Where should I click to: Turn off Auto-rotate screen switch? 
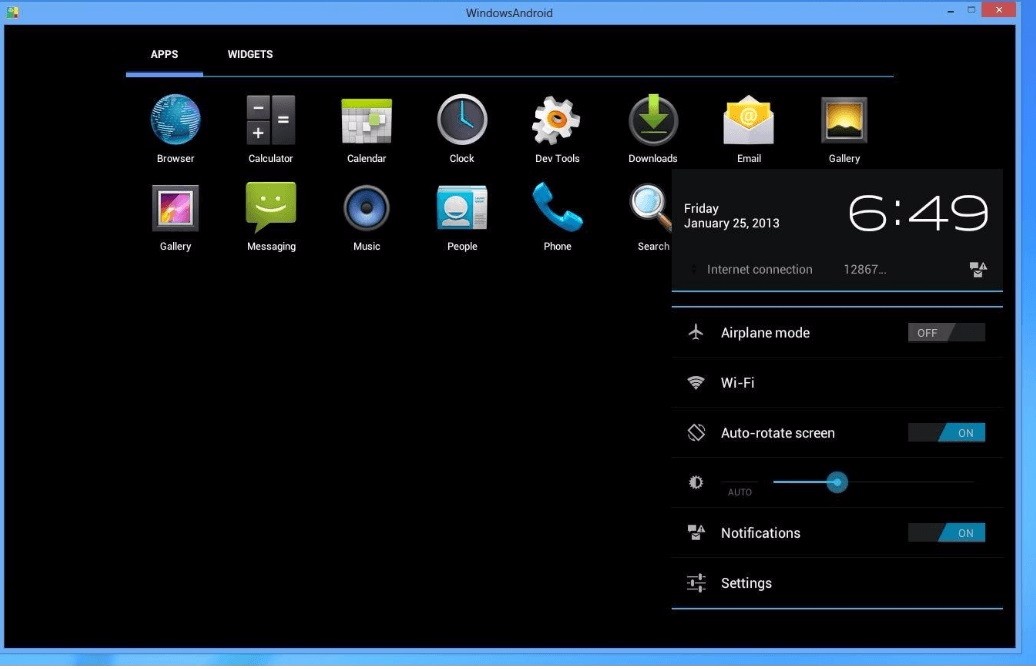coord(946,433)
